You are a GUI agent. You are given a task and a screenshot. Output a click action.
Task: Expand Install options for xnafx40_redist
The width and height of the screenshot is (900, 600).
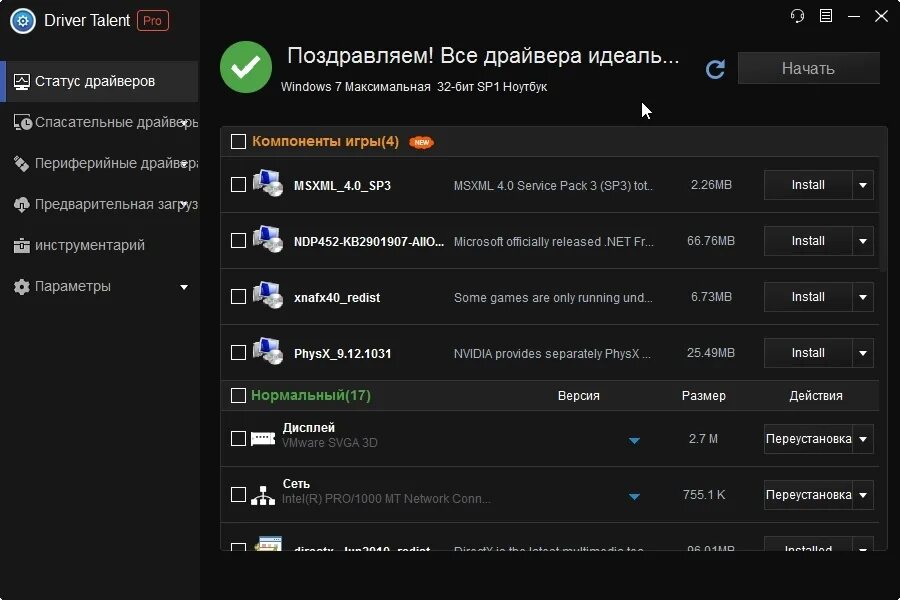pos(862,297)
